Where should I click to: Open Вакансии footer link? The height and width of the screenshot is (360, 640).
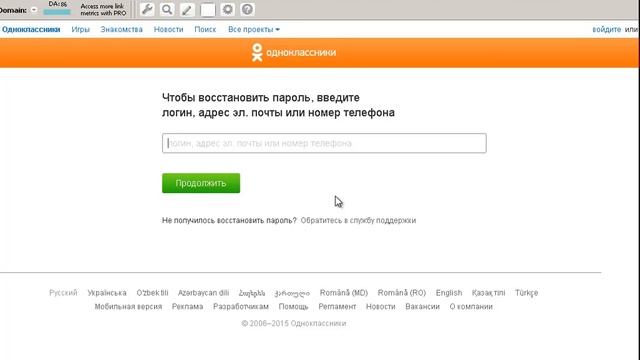[422, 307]
